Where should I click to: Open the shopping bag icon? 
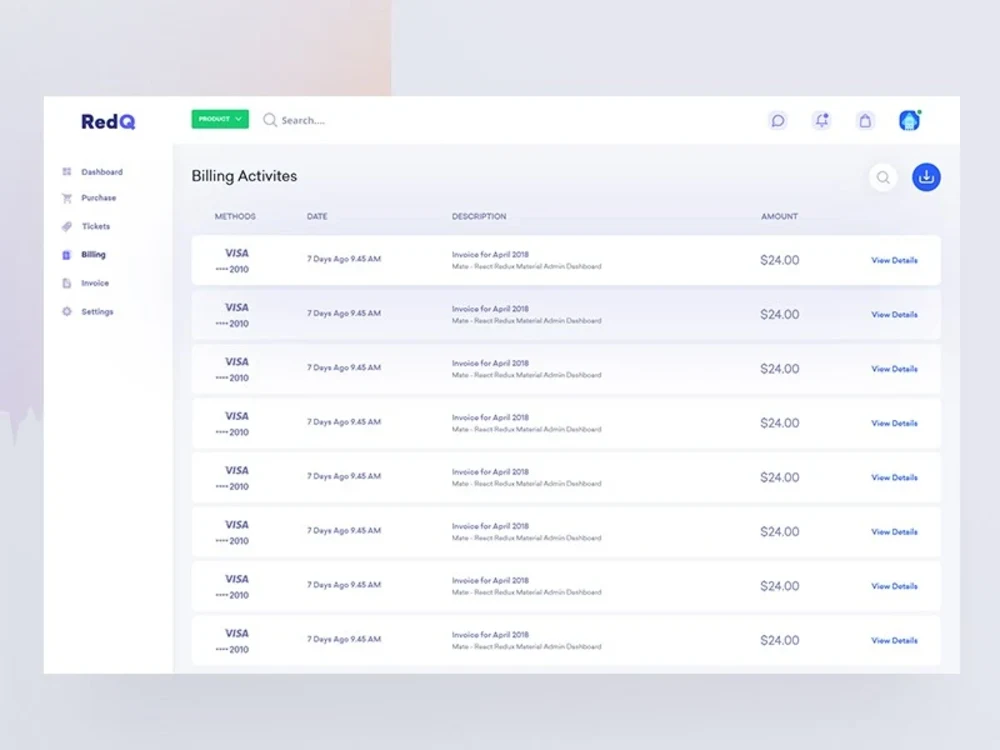[865, 121]
